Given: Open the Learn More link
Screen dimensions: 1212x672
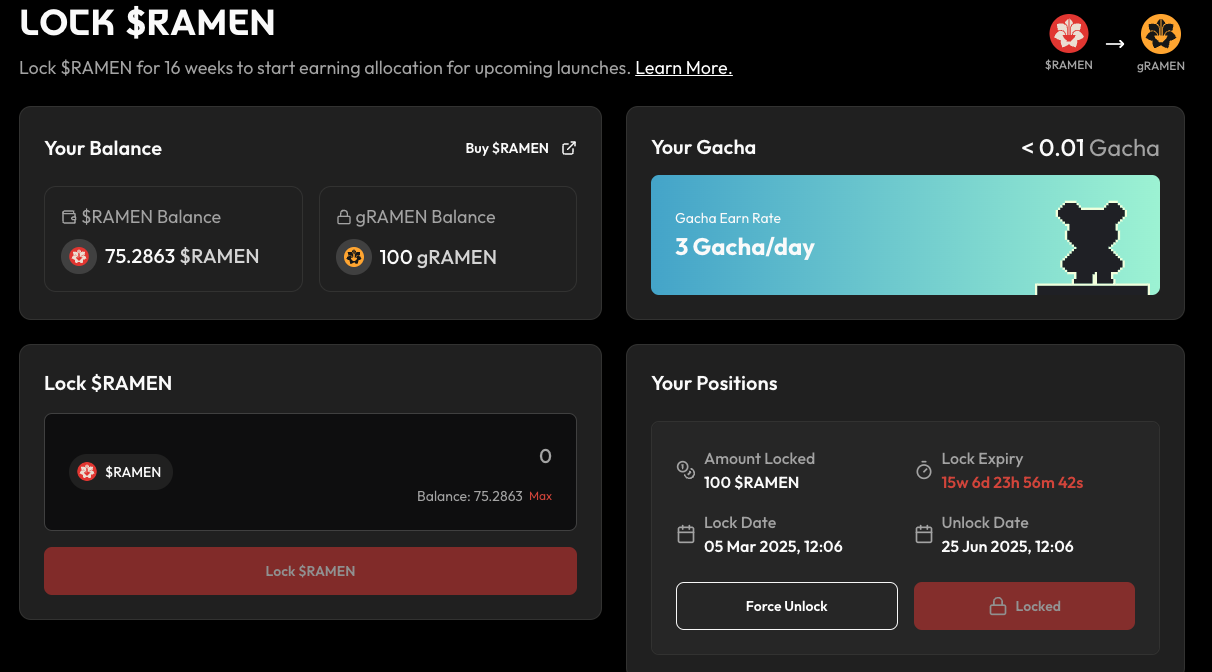Looking at the screenshot, I should [683, 68].
